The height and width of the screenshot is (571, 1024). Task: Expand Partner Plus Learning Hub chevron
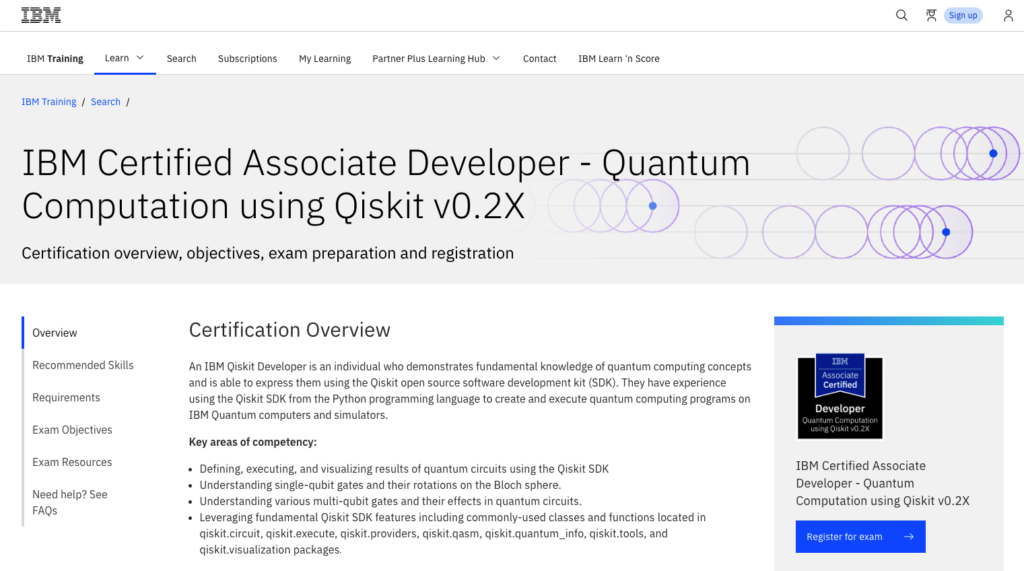pyautogui.click(x=496, y=58)
